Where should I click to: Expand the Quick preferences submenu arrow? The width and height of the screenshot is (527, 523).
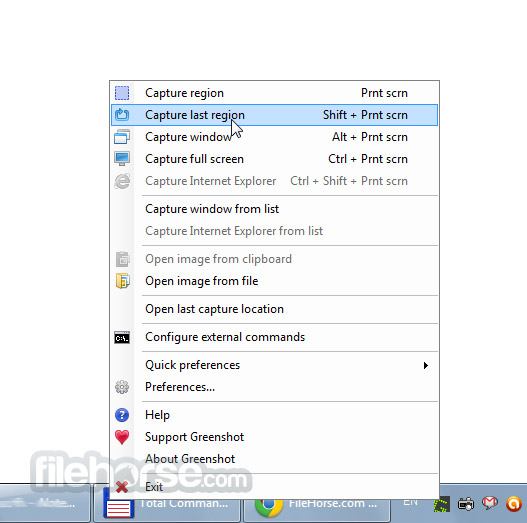(426, 365)
